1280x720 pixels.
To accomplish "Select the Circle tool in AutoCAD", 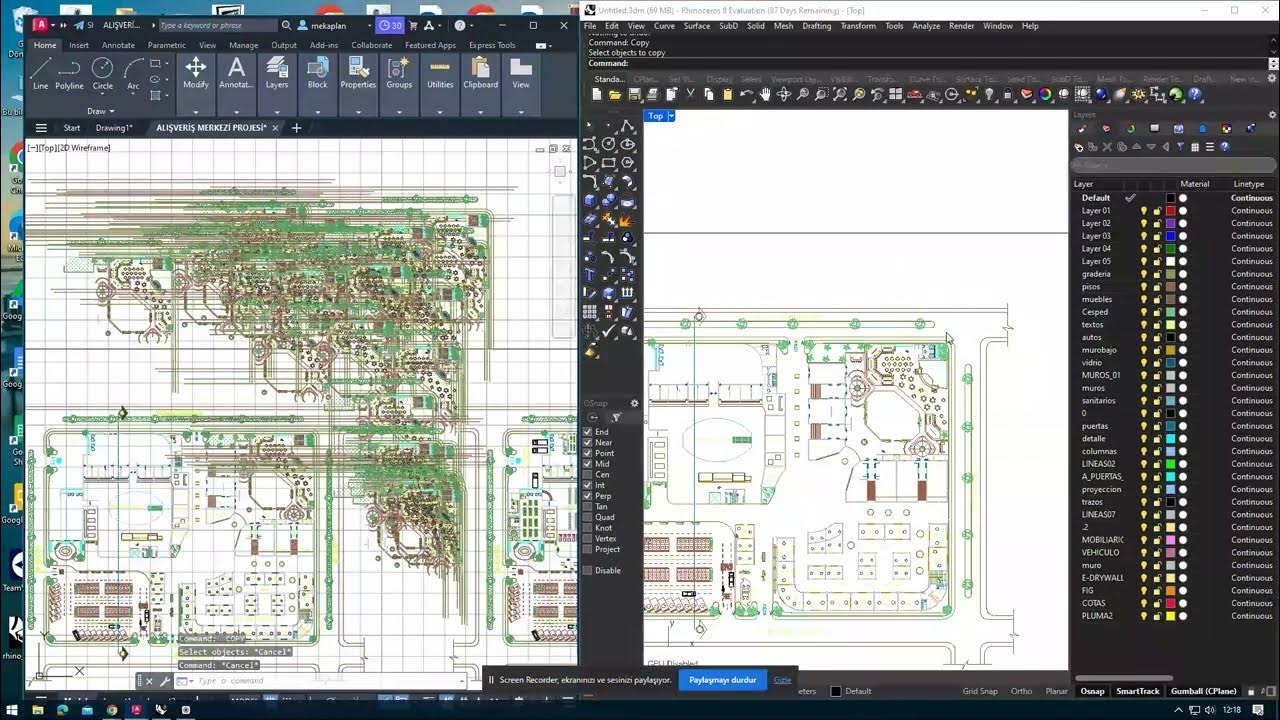I will pos(102,74).
